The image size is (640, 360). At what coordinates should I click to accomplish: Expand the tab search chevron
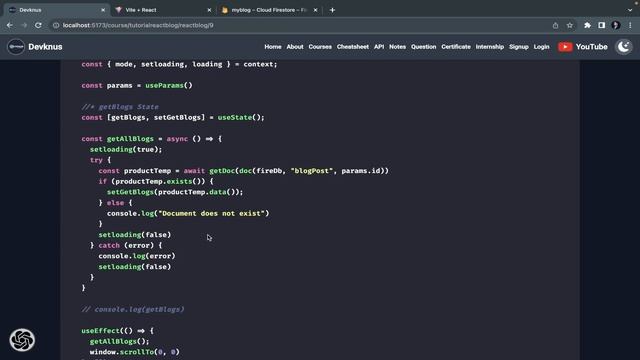(x=630, y=10)
